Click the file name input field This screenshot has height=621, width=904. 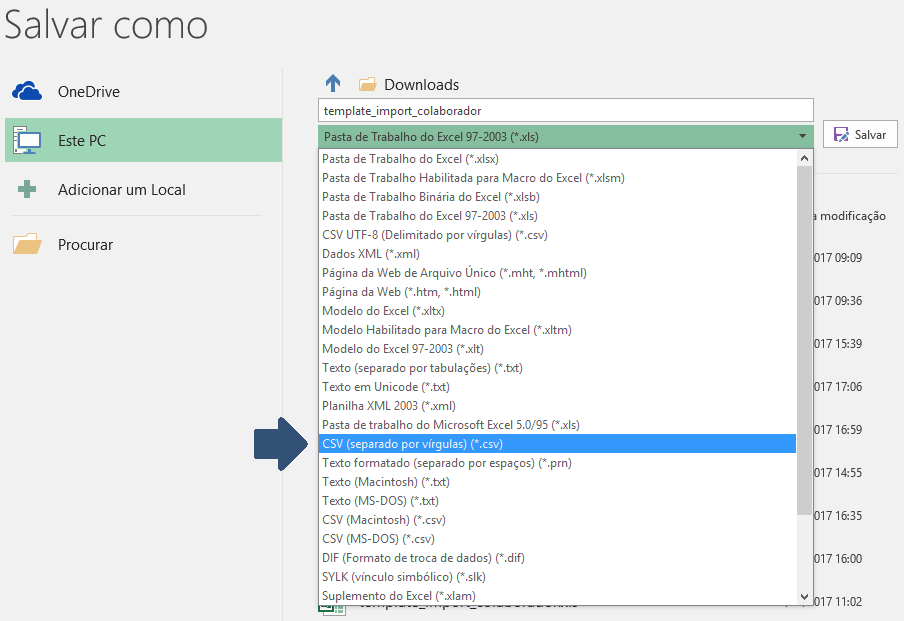tap(566, 110)
